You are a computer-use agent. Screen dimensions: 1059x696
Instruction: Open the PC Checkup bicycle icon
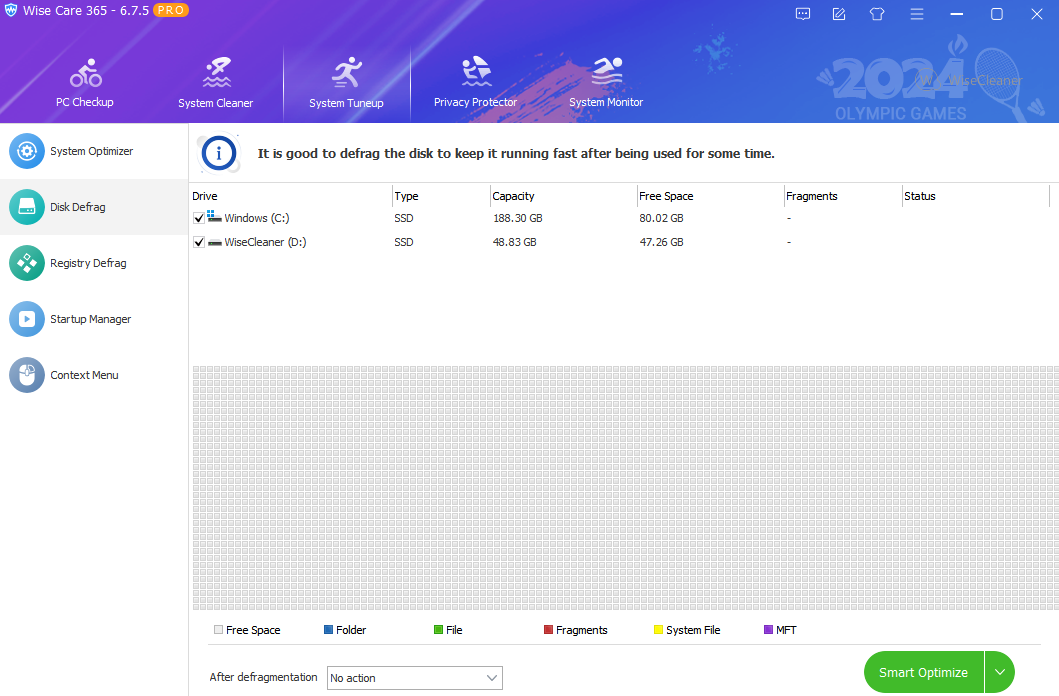[x=86, y=73]
